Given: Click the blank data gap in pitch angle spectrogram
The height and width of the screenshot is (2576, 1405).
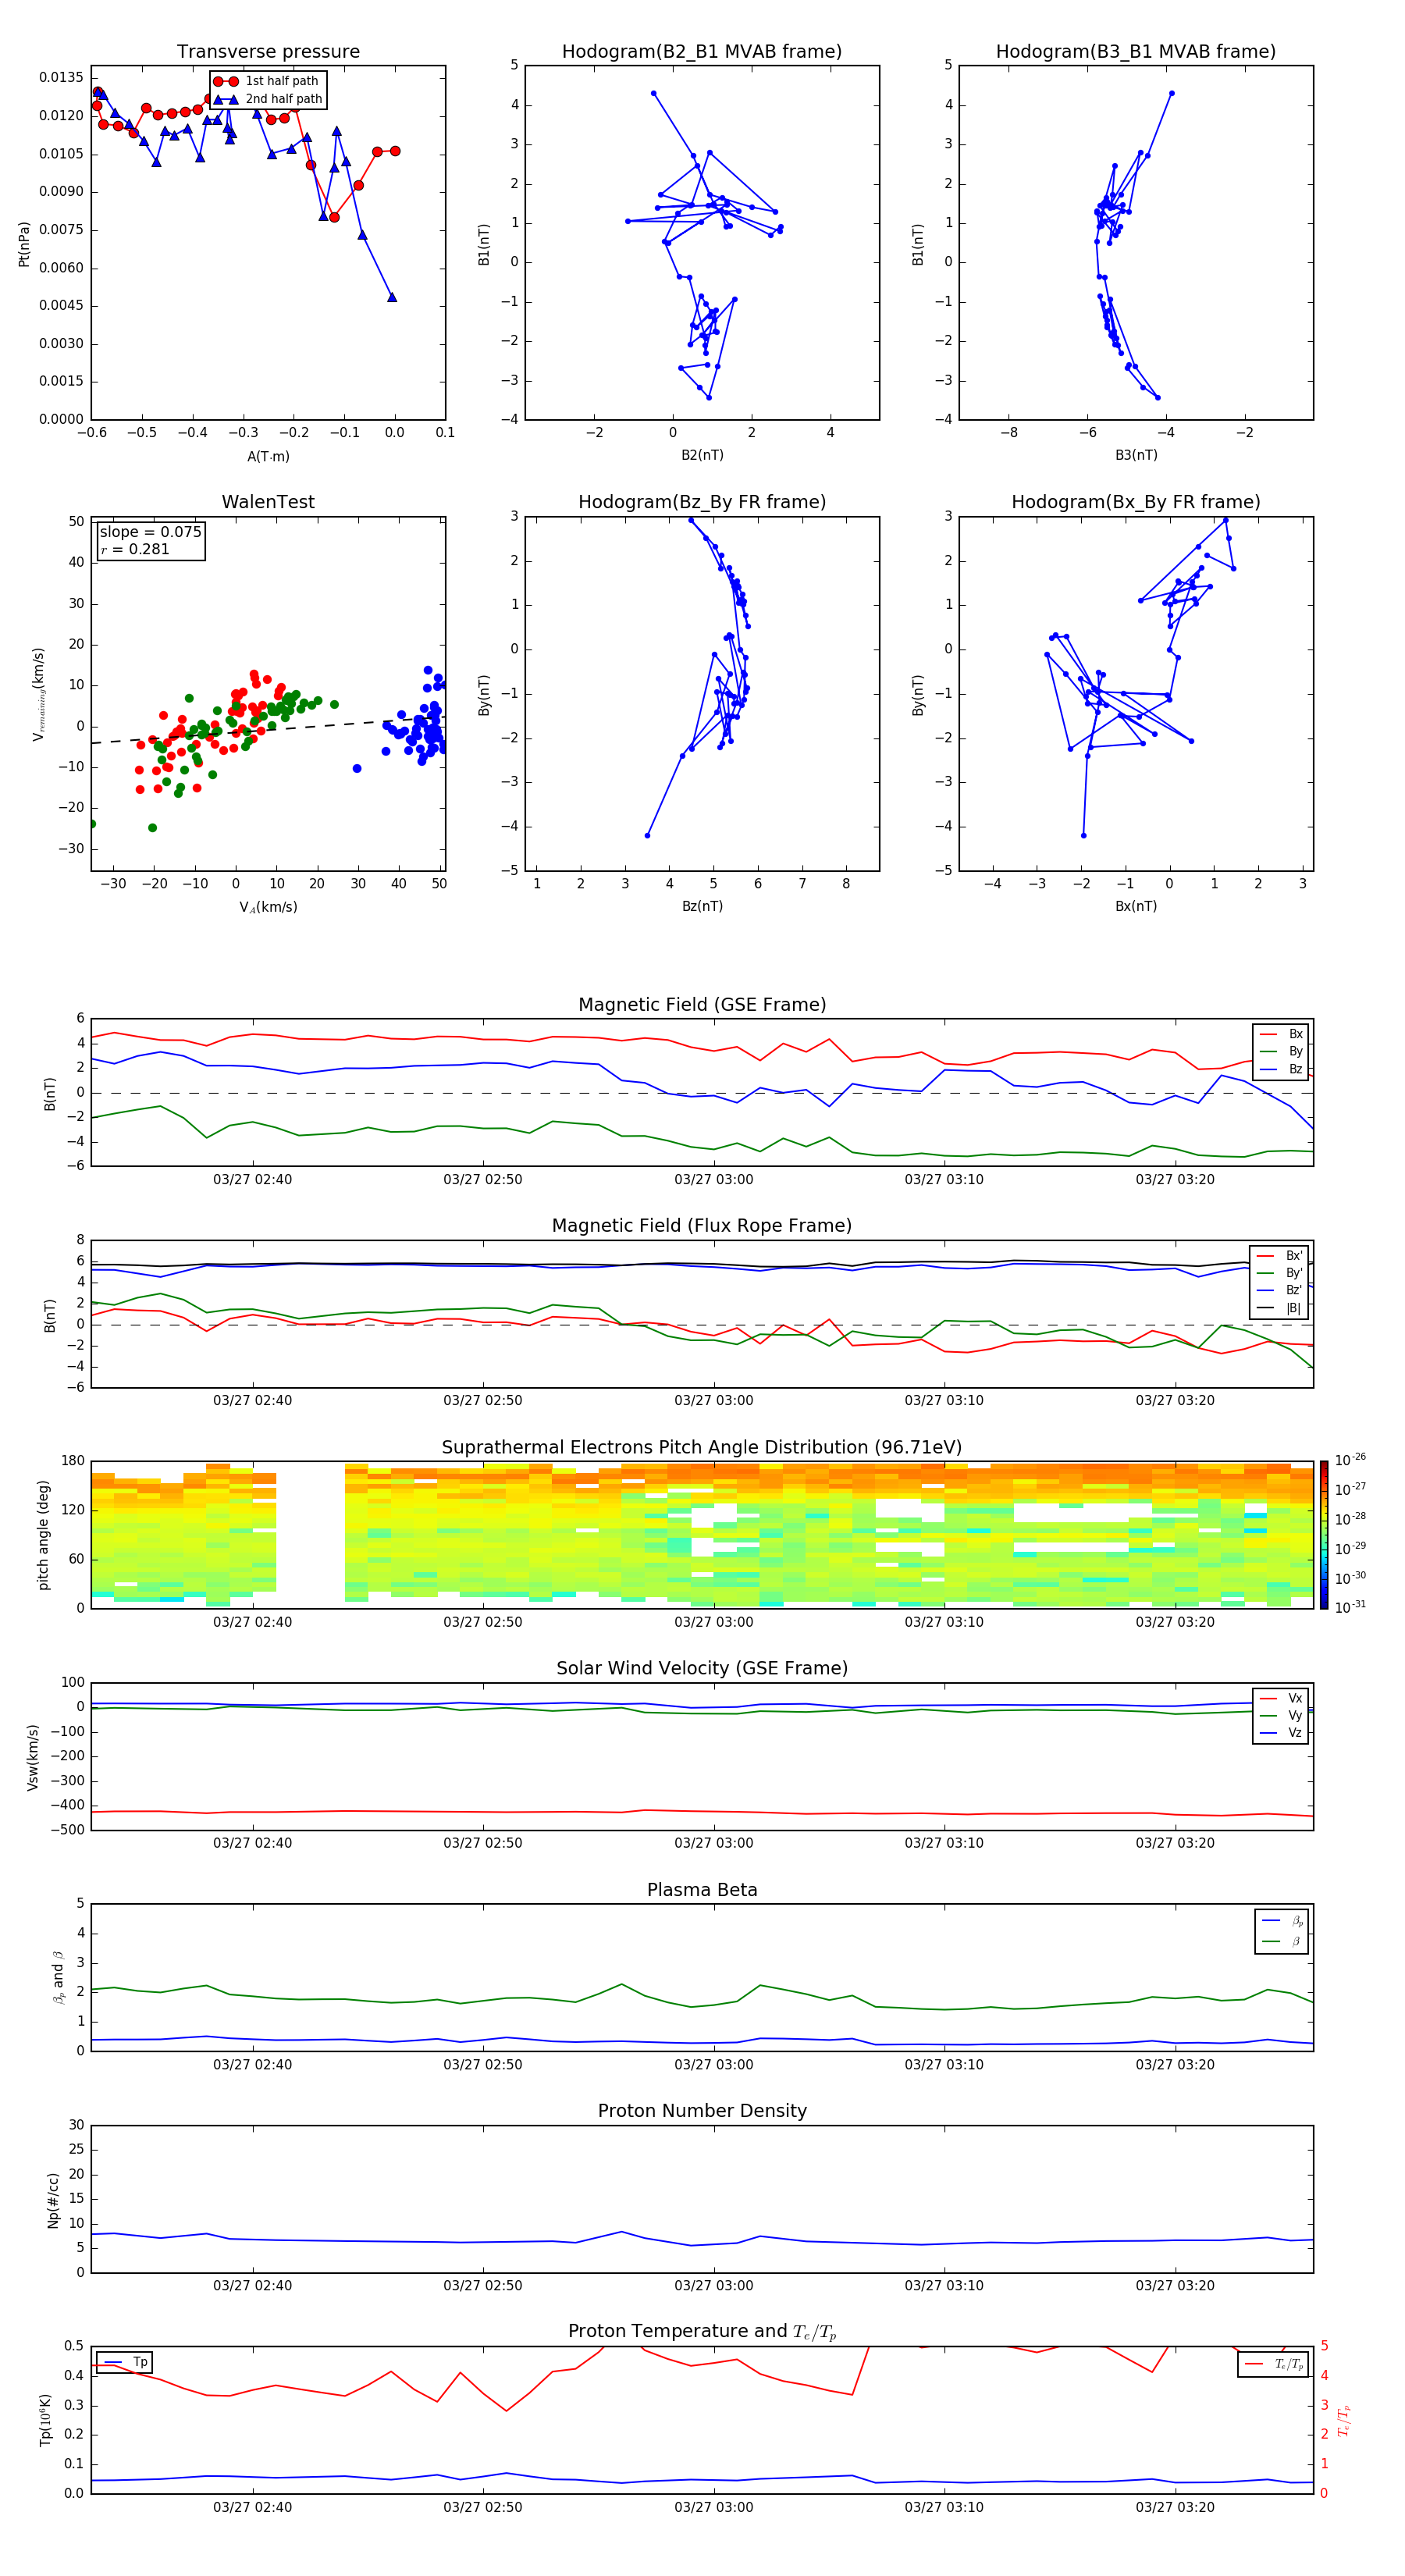Looking at the screenshot, I should click(x=310, y=1535).
